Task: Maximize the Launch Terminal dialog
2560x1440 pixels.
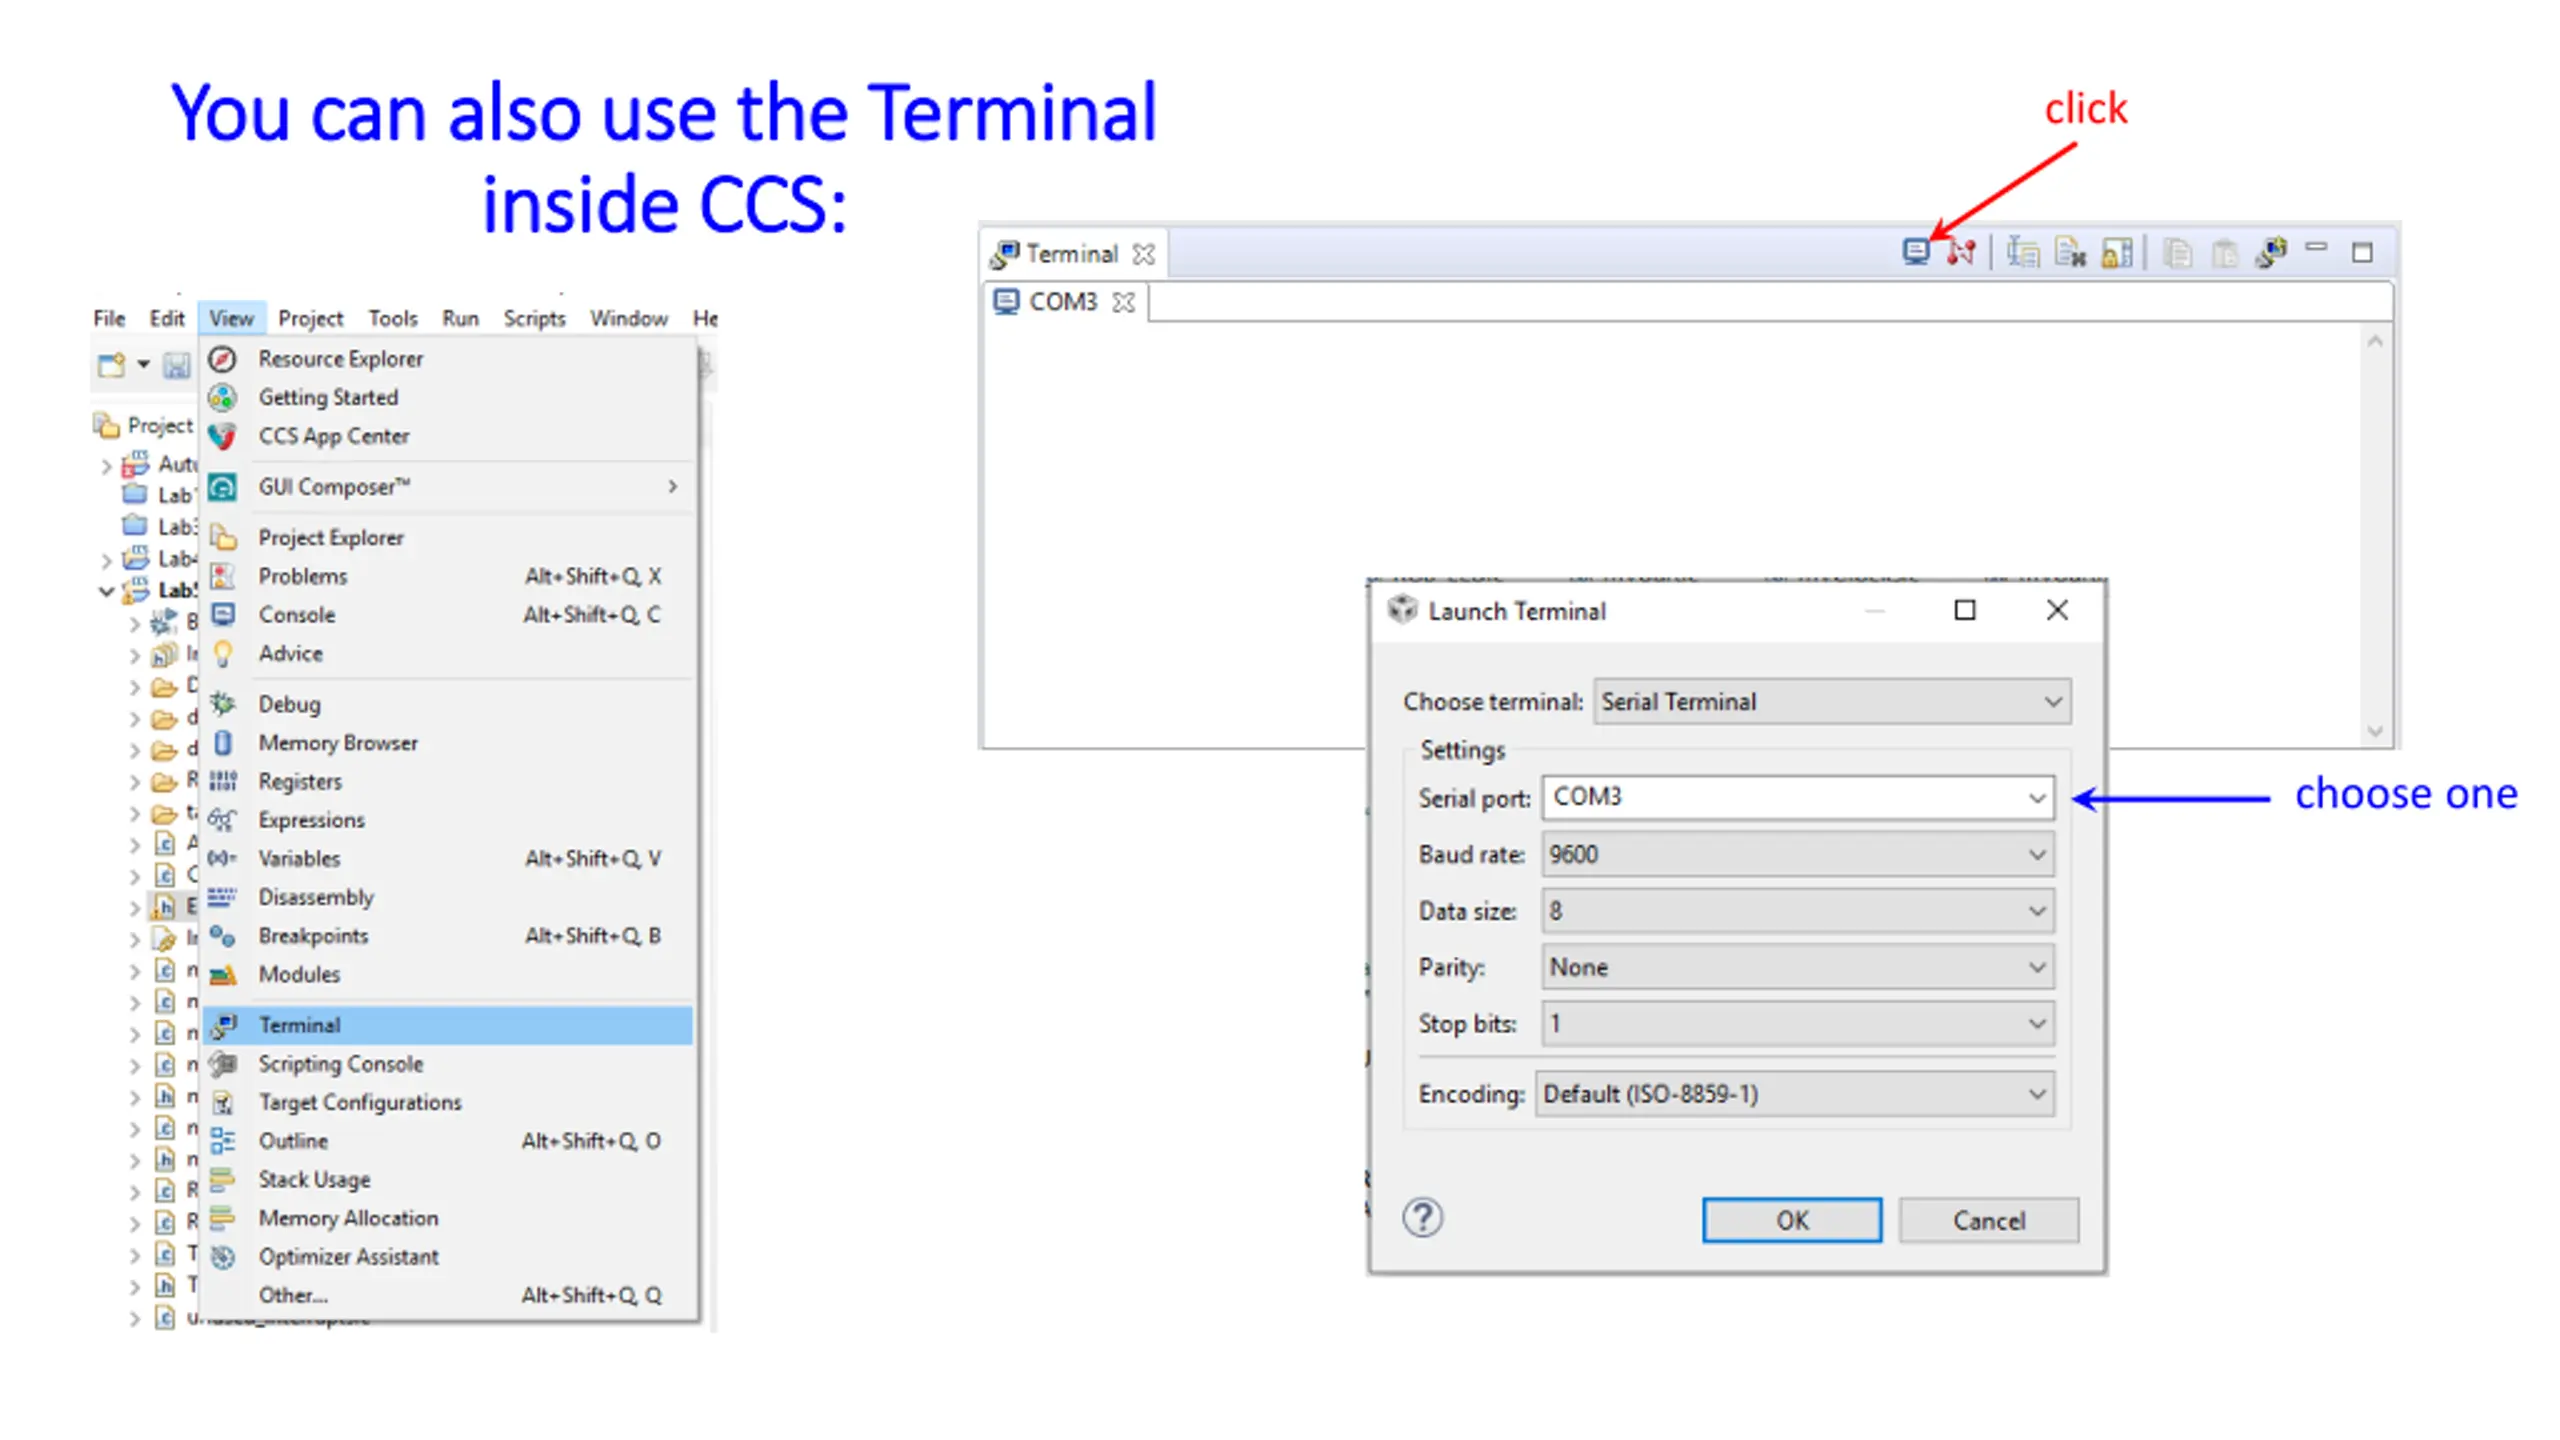Action: point(1965,610)
